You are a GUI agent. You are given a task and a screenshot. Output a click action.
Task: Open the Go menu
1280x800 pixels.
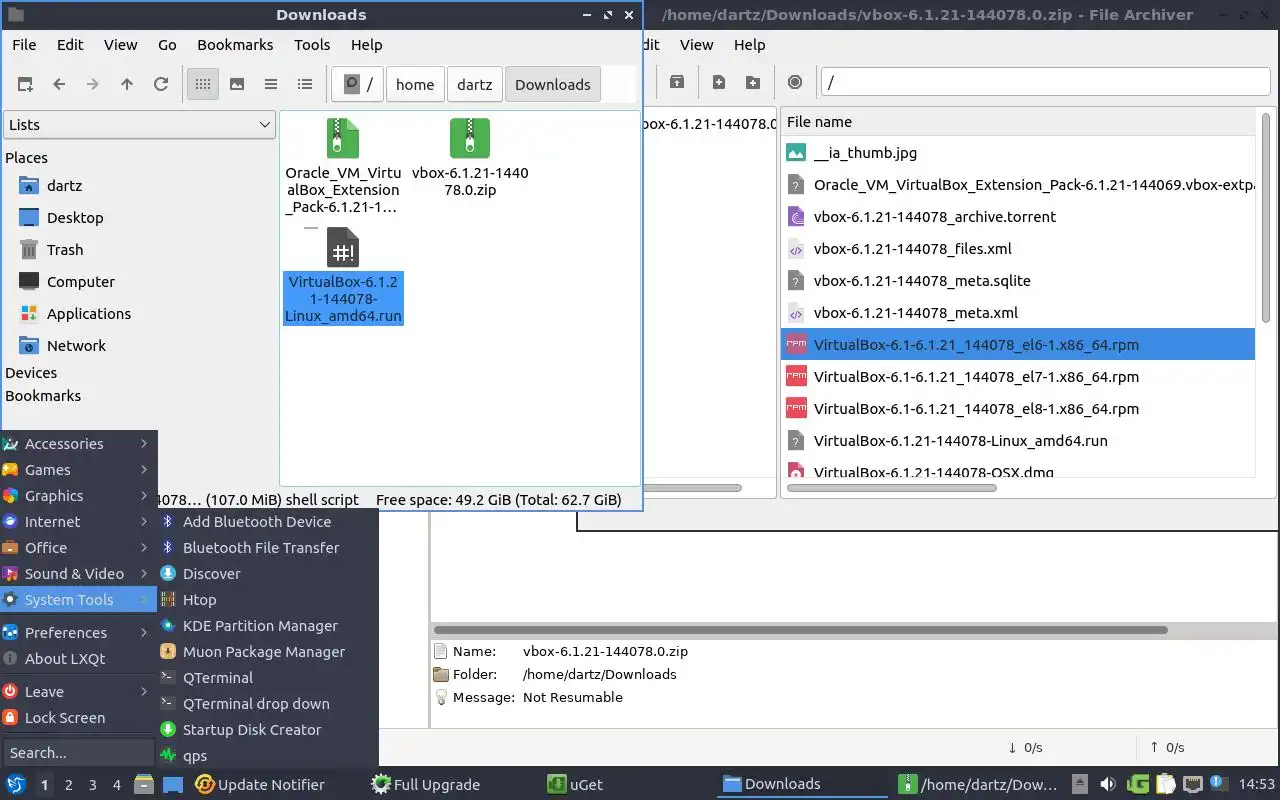tap(167, 45)
